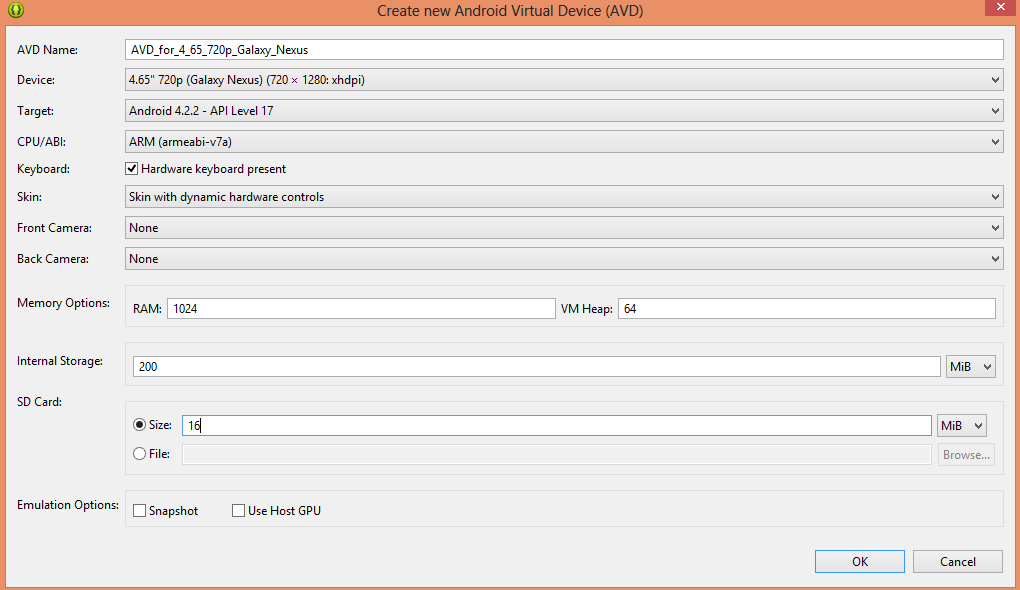Select the SD Card File radio button
The height and width of the screenshot is (590, 1020).
[x=139, y=454]
